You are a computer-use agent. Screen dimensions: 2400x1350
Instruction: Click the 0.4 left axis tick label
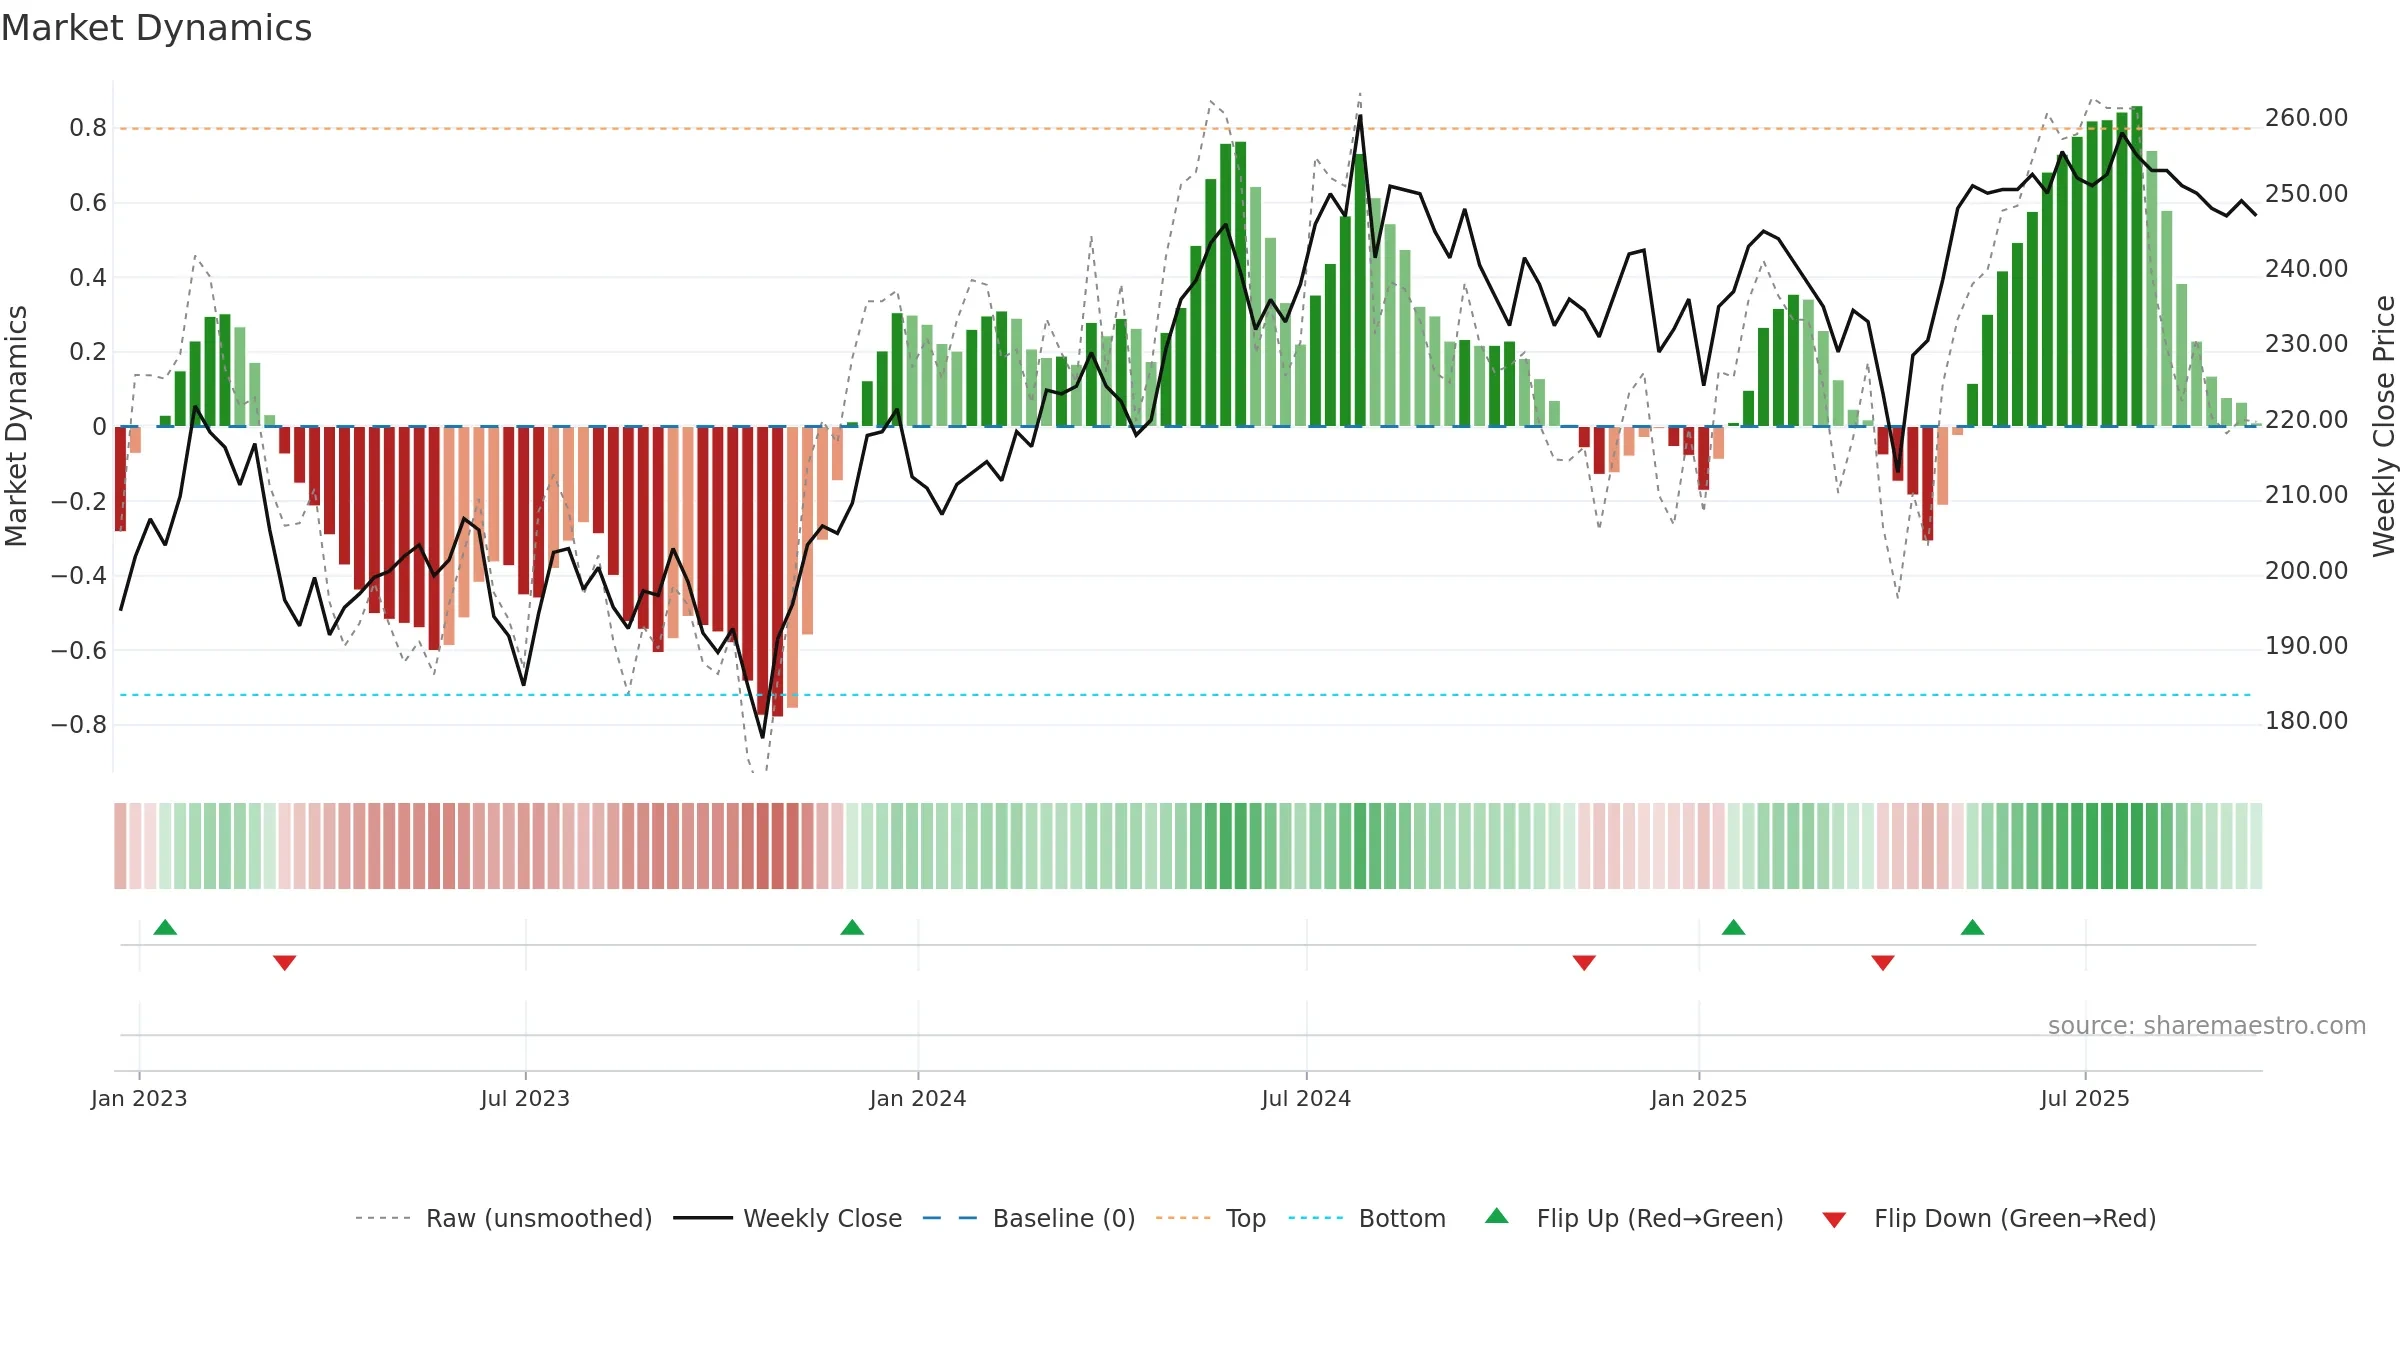coord(88,277)
